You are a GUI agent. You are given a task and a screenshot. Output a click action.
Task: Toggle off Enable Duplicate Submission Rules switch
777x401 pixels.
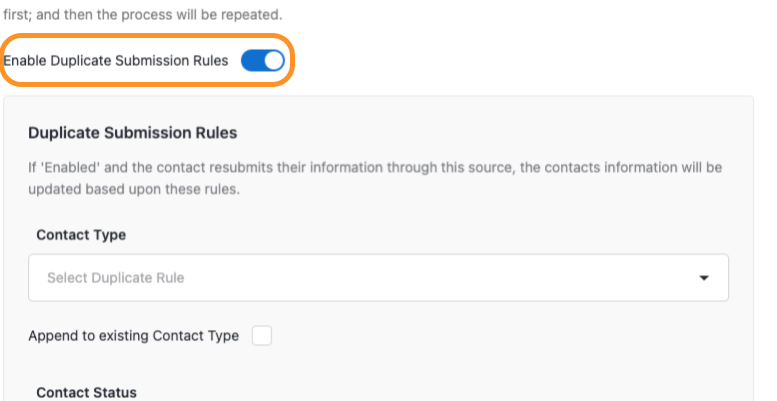coord(263,61)
